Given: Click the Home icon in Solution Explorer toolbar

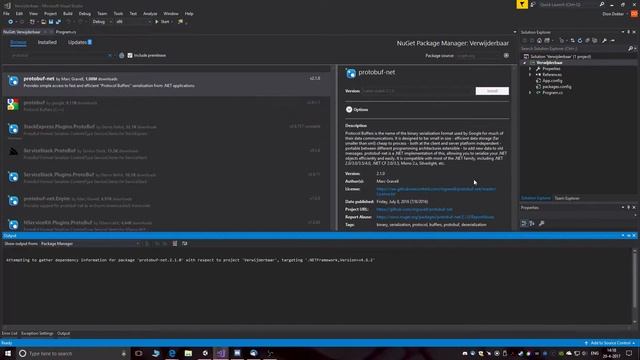Looking at the screenshot, I should 539,40.
